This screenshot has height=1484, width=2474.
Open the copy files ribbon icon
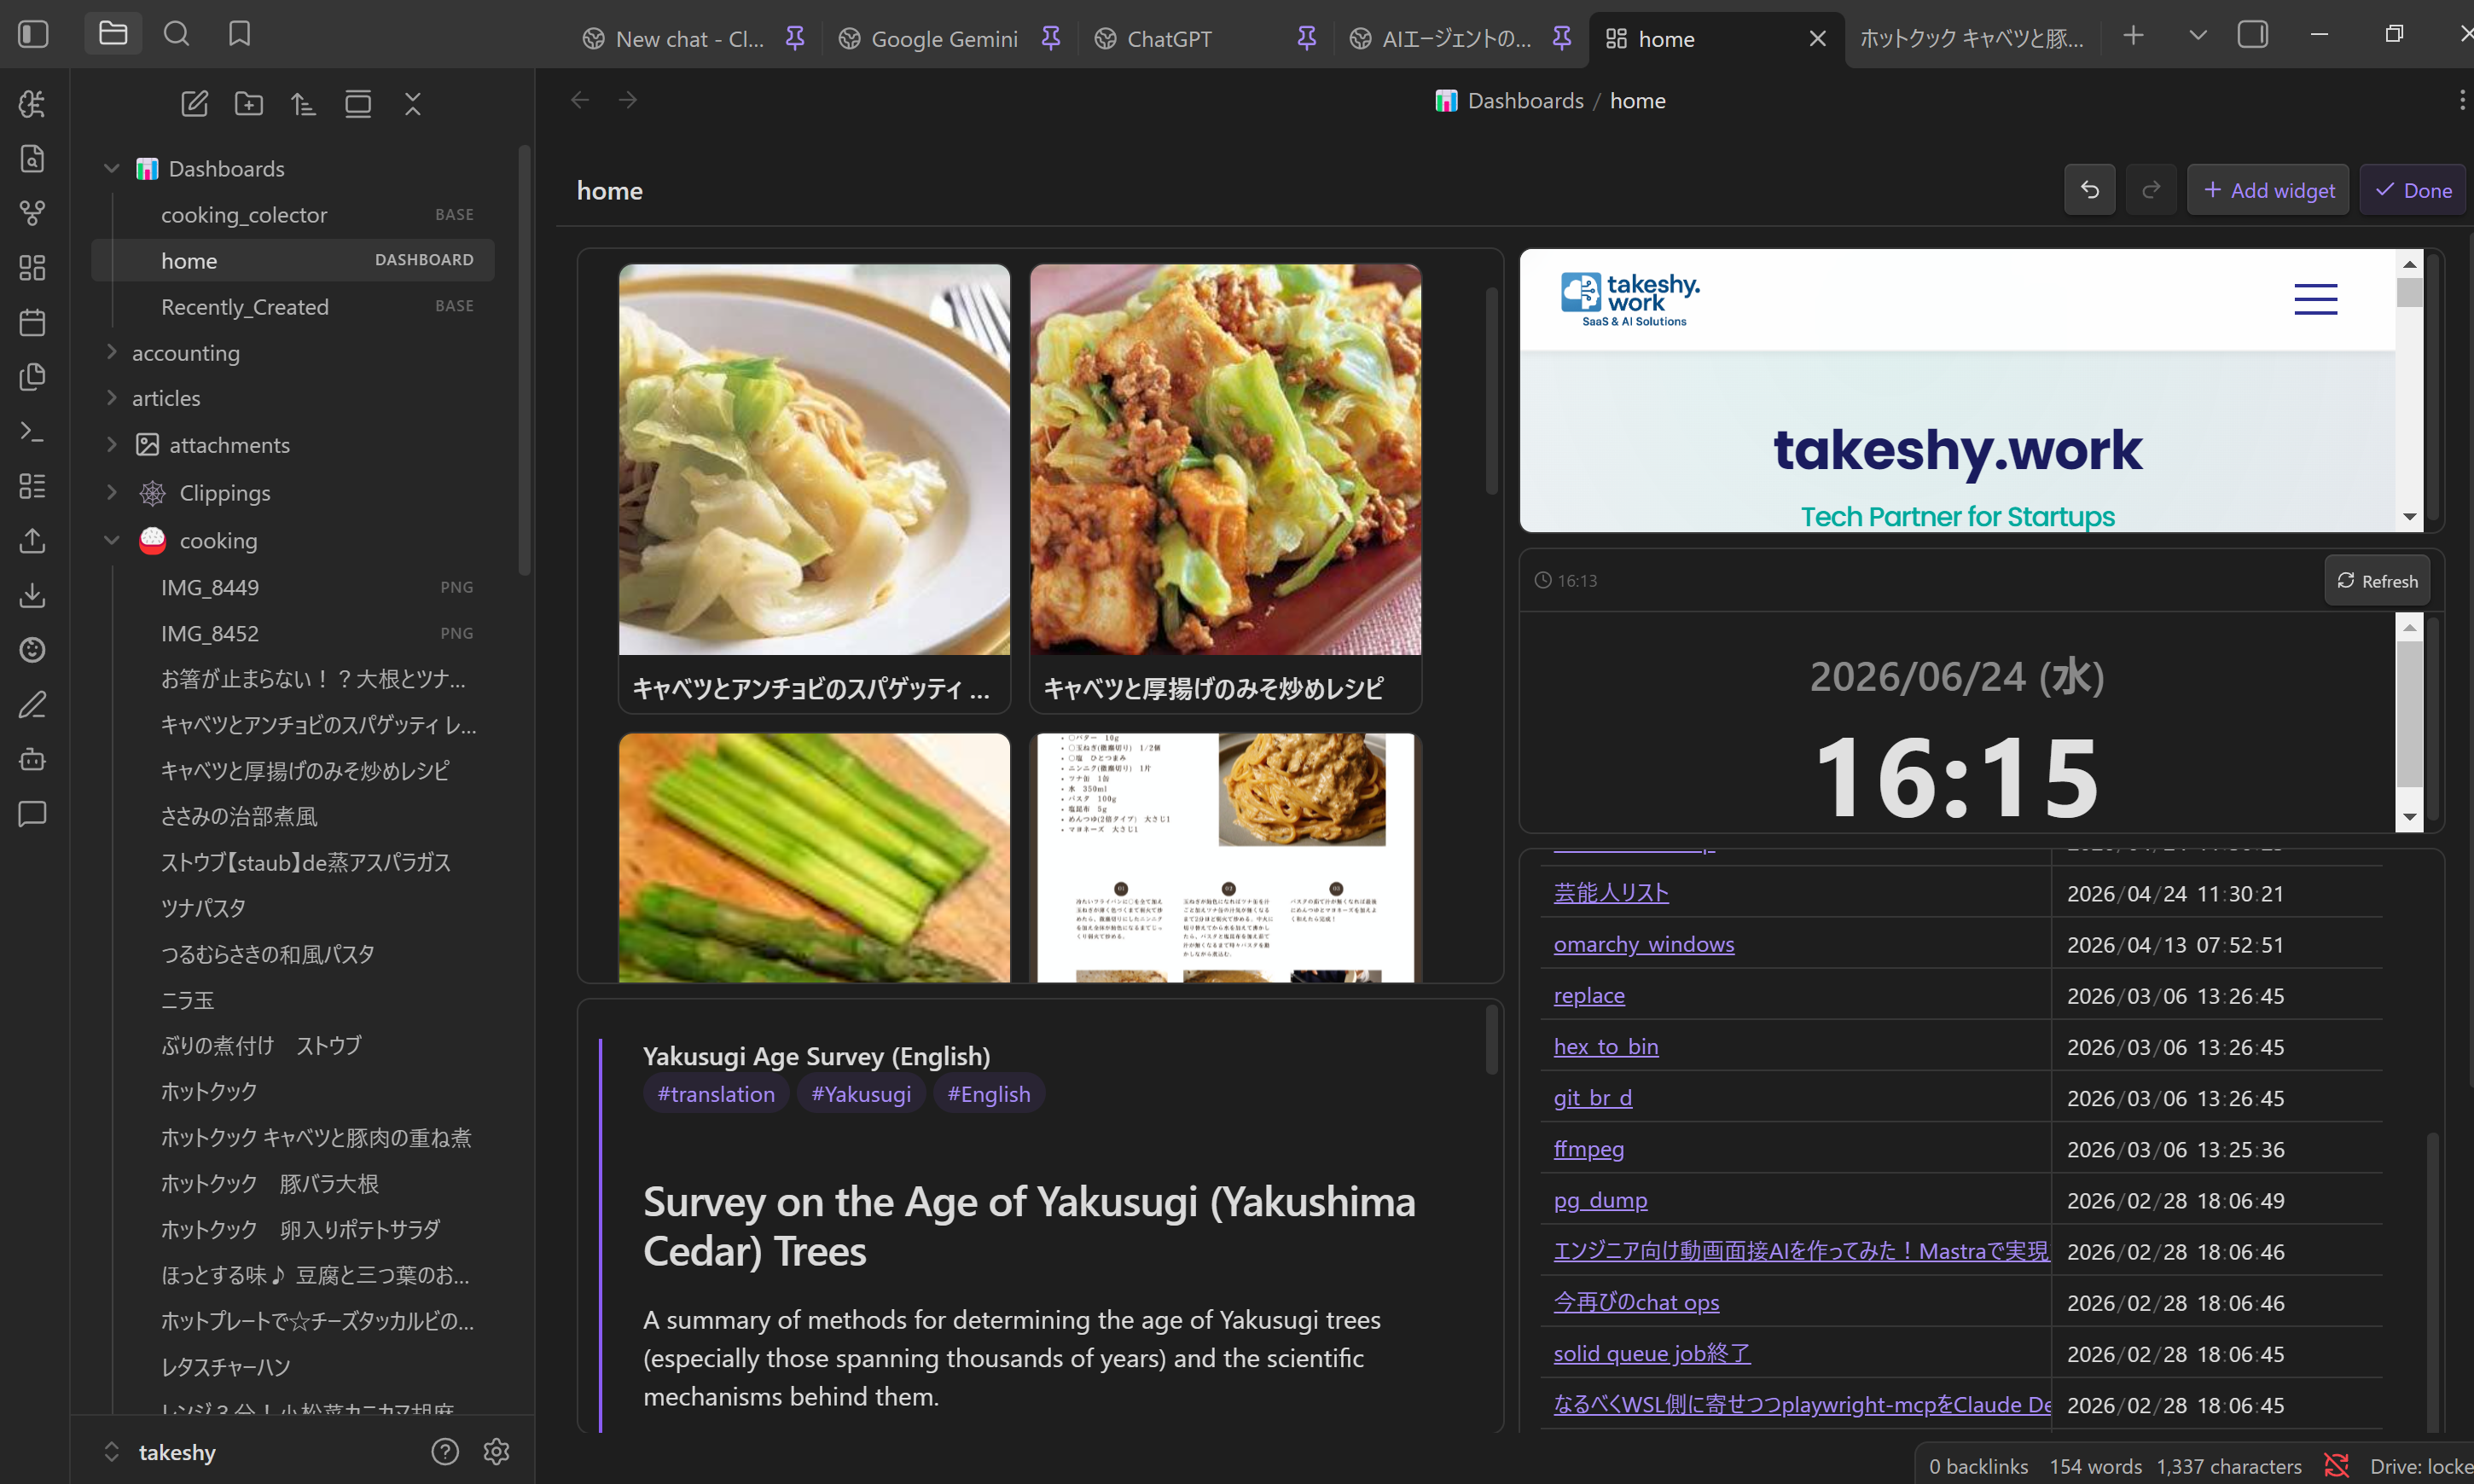click(33, 377)
